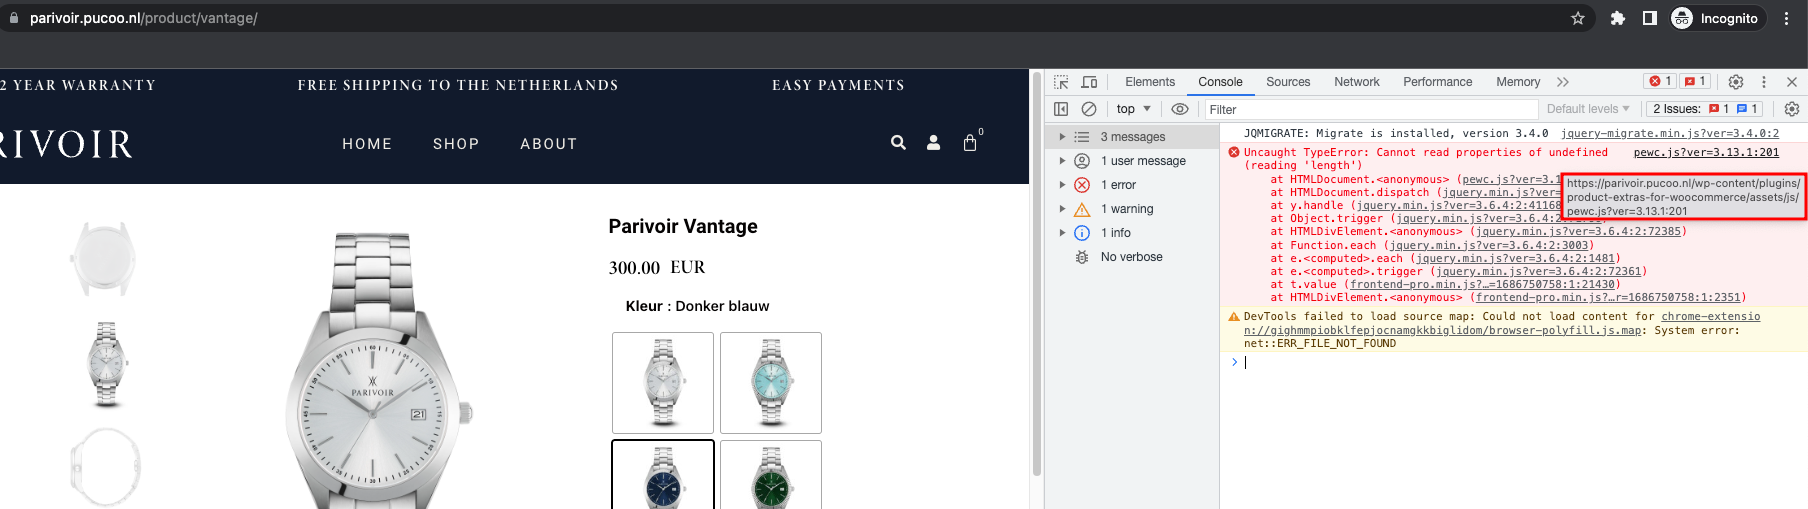Screen dimensions: 1808x509
Task: Open the shopping cart bag icon
Action: pyautogui.click(x=970, y=143)
